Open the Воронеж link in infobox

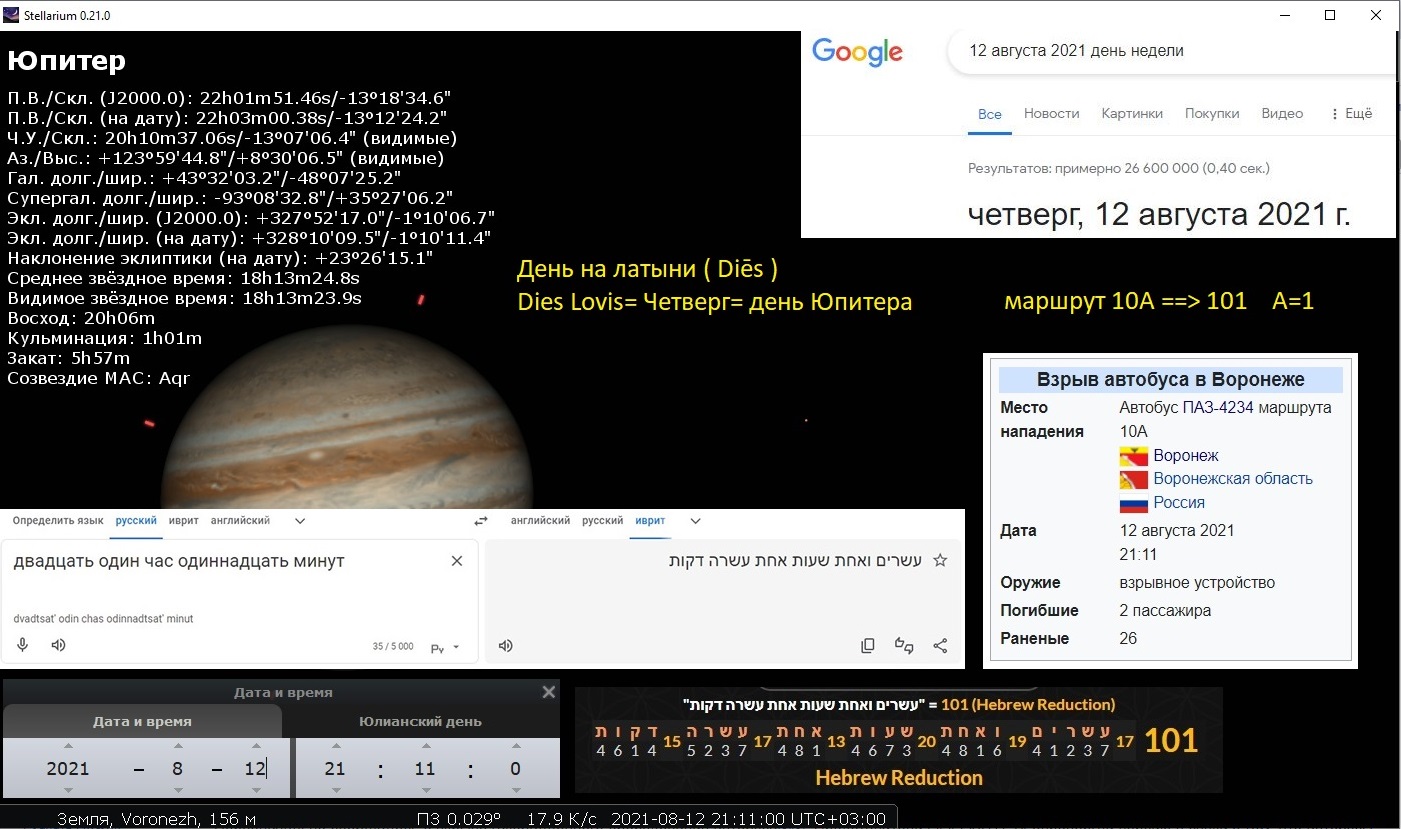tap(1186, 456)
